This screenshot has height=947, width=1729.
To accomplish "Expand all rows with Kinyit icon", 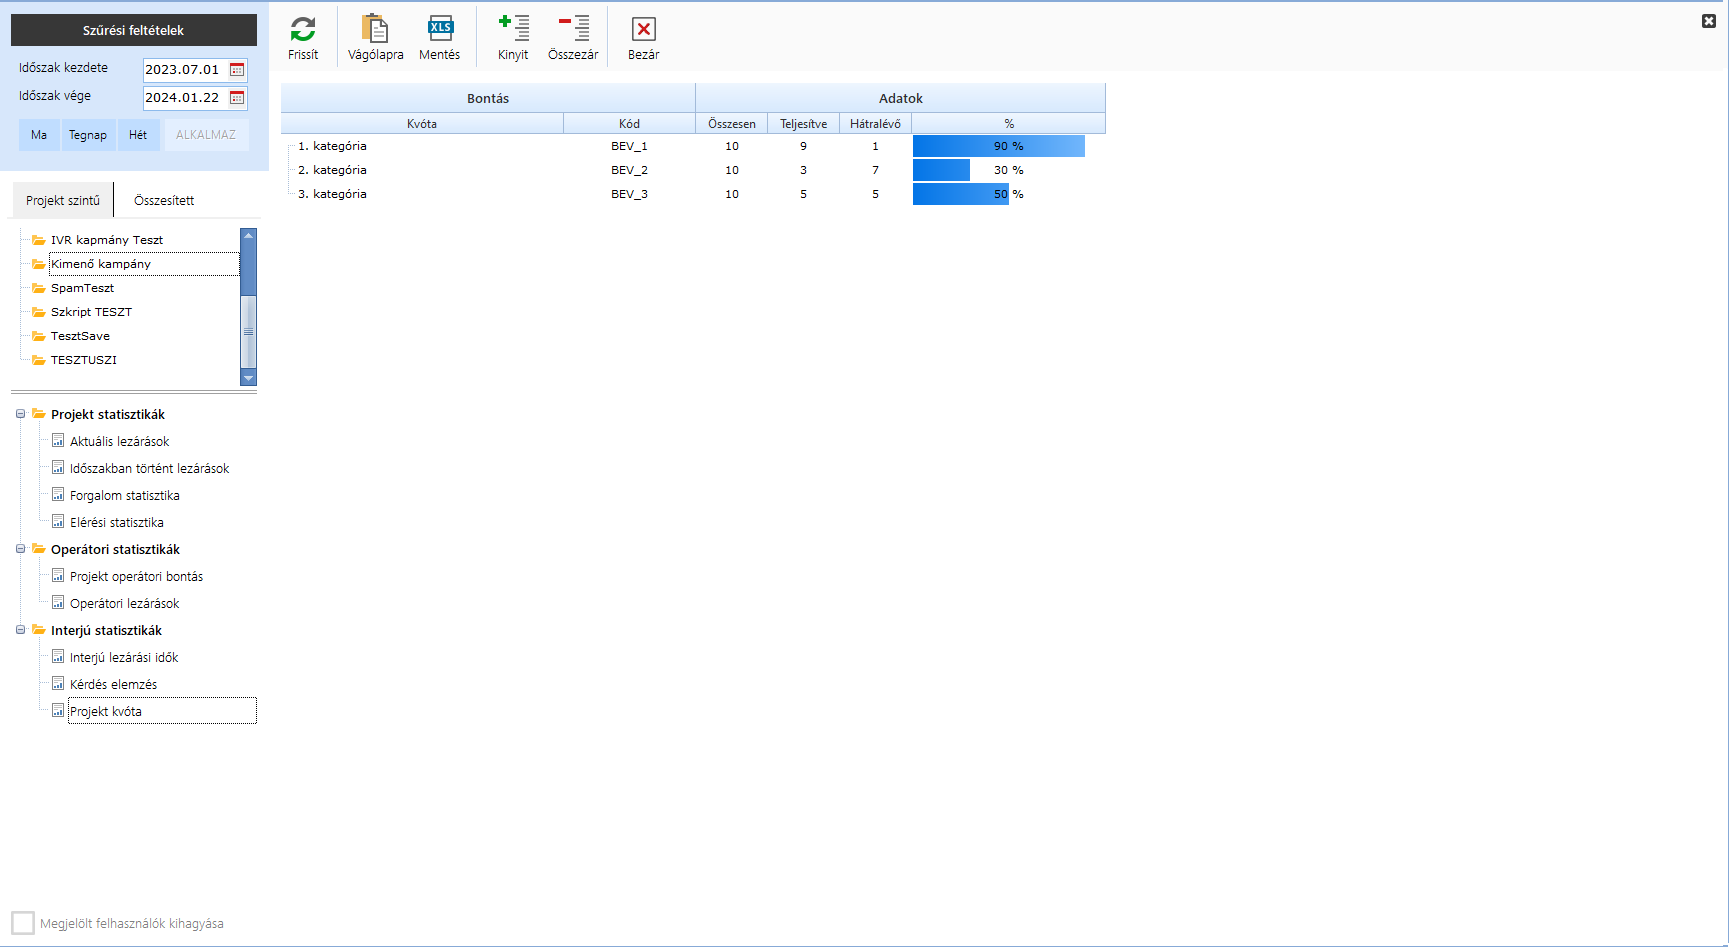I will coord(513,30).
